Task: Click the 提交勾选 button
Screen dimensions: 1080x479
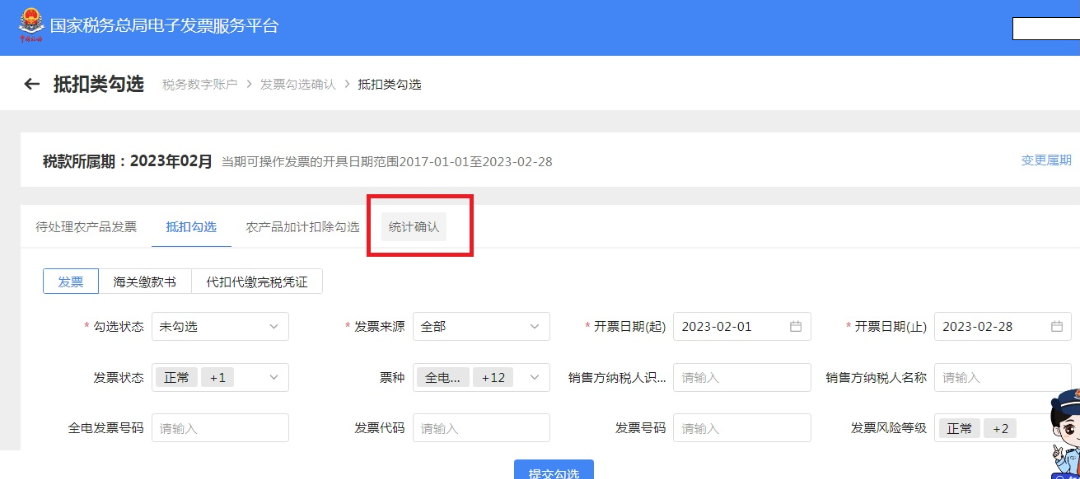Action: (554, 470)
